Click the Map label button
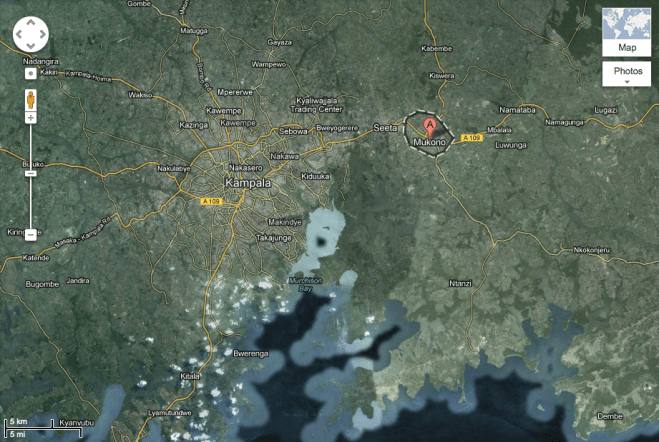Screen dimensions: 659x442 point(626,47)
